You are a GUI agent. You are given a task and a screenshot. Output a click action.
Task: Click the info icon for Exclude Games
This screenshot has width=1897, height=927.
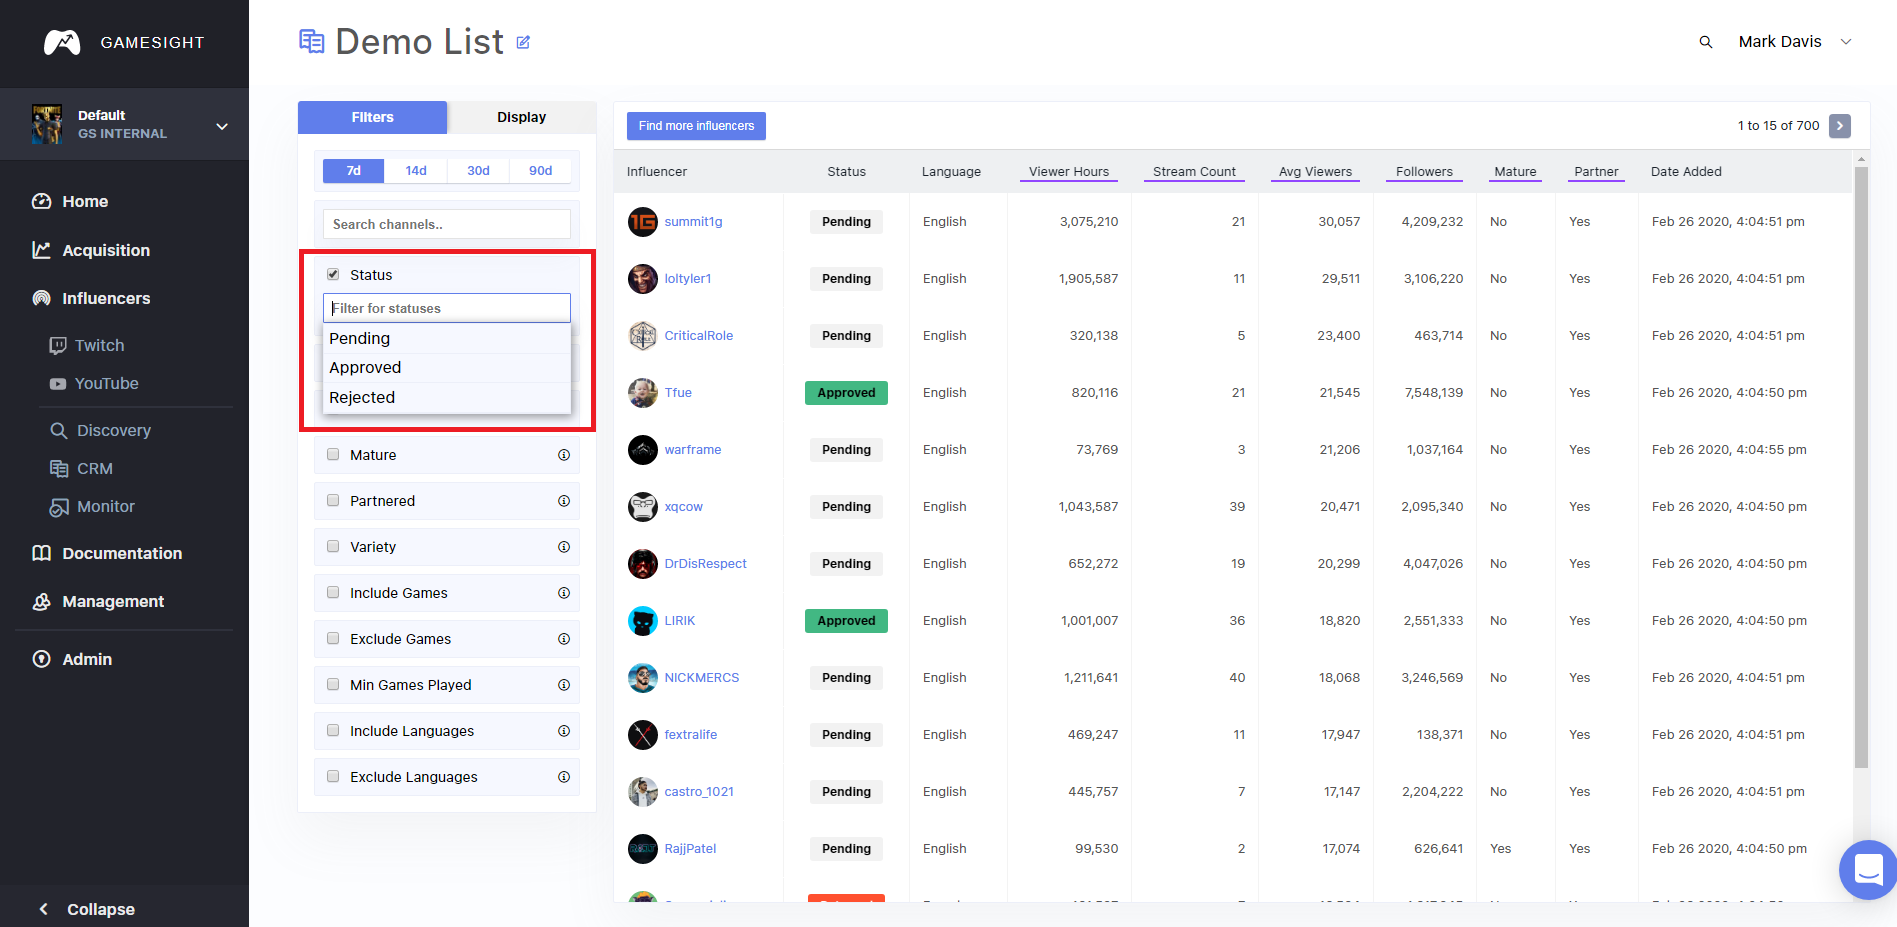pos(564,639)
